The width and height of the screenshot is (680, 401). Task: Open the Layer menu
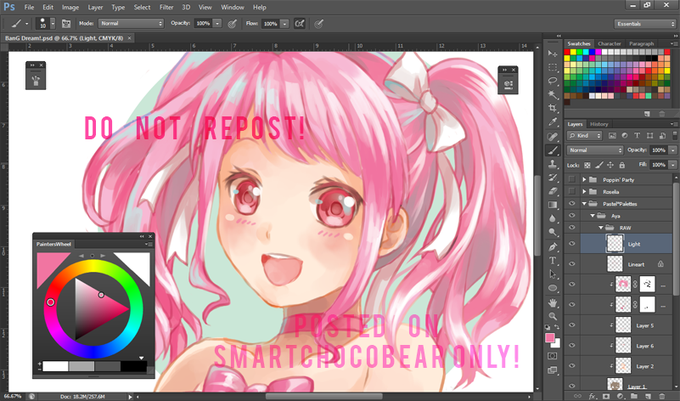[95, 7]
